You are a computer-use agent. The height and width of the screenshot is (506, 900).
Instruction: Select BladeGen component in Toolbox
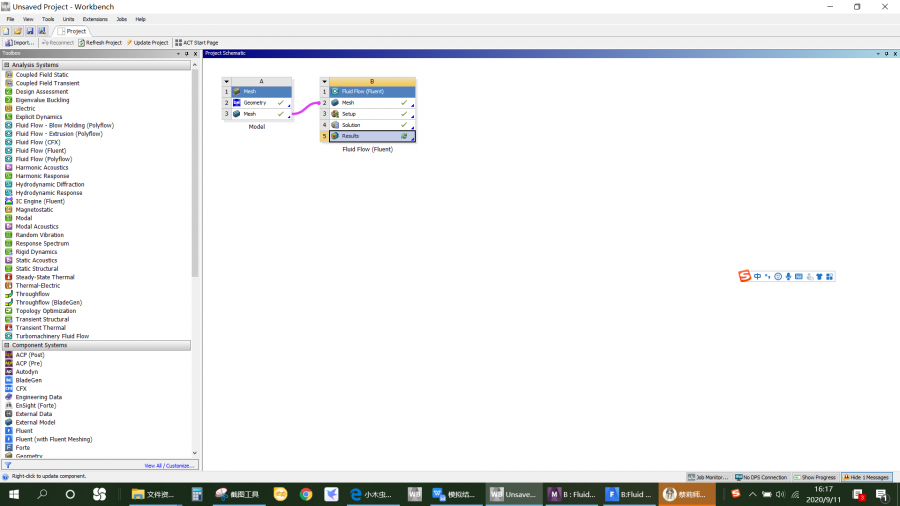pyautogui.click(x=29, y=380)
